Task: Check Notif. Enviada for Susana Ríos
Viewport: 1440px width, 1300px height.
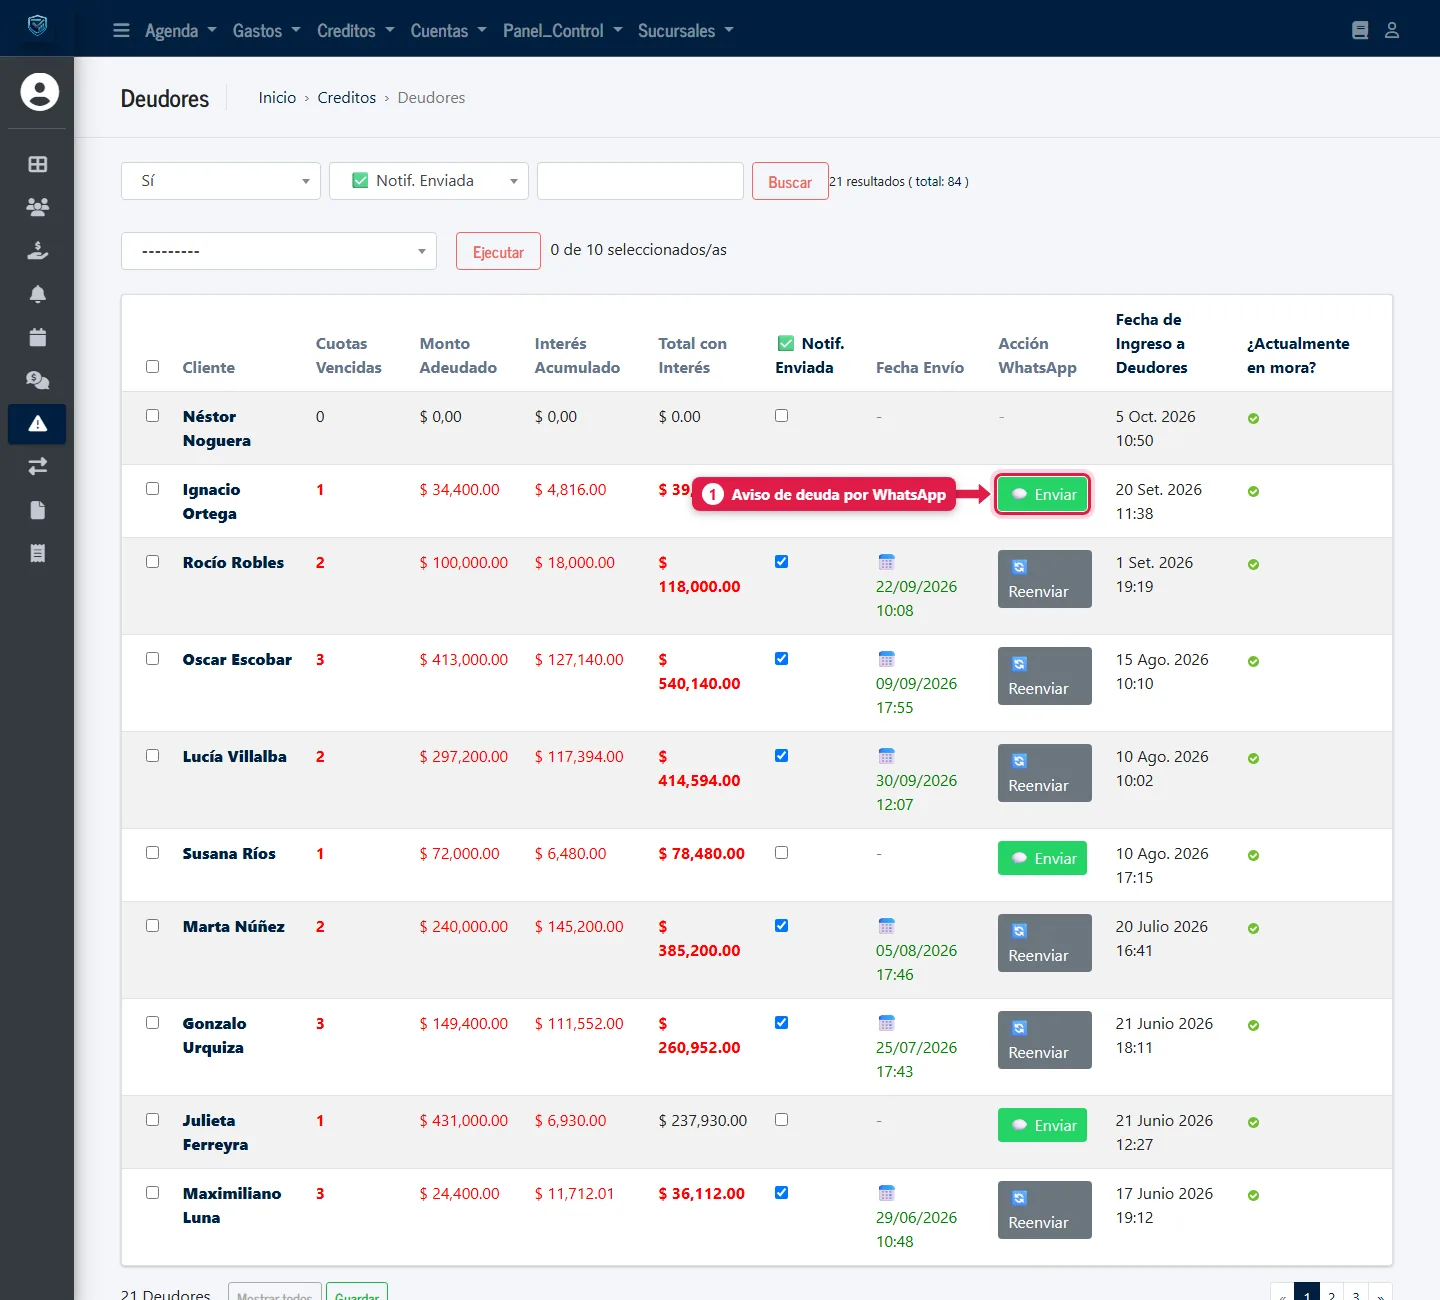Action: [x=781, y=852]
